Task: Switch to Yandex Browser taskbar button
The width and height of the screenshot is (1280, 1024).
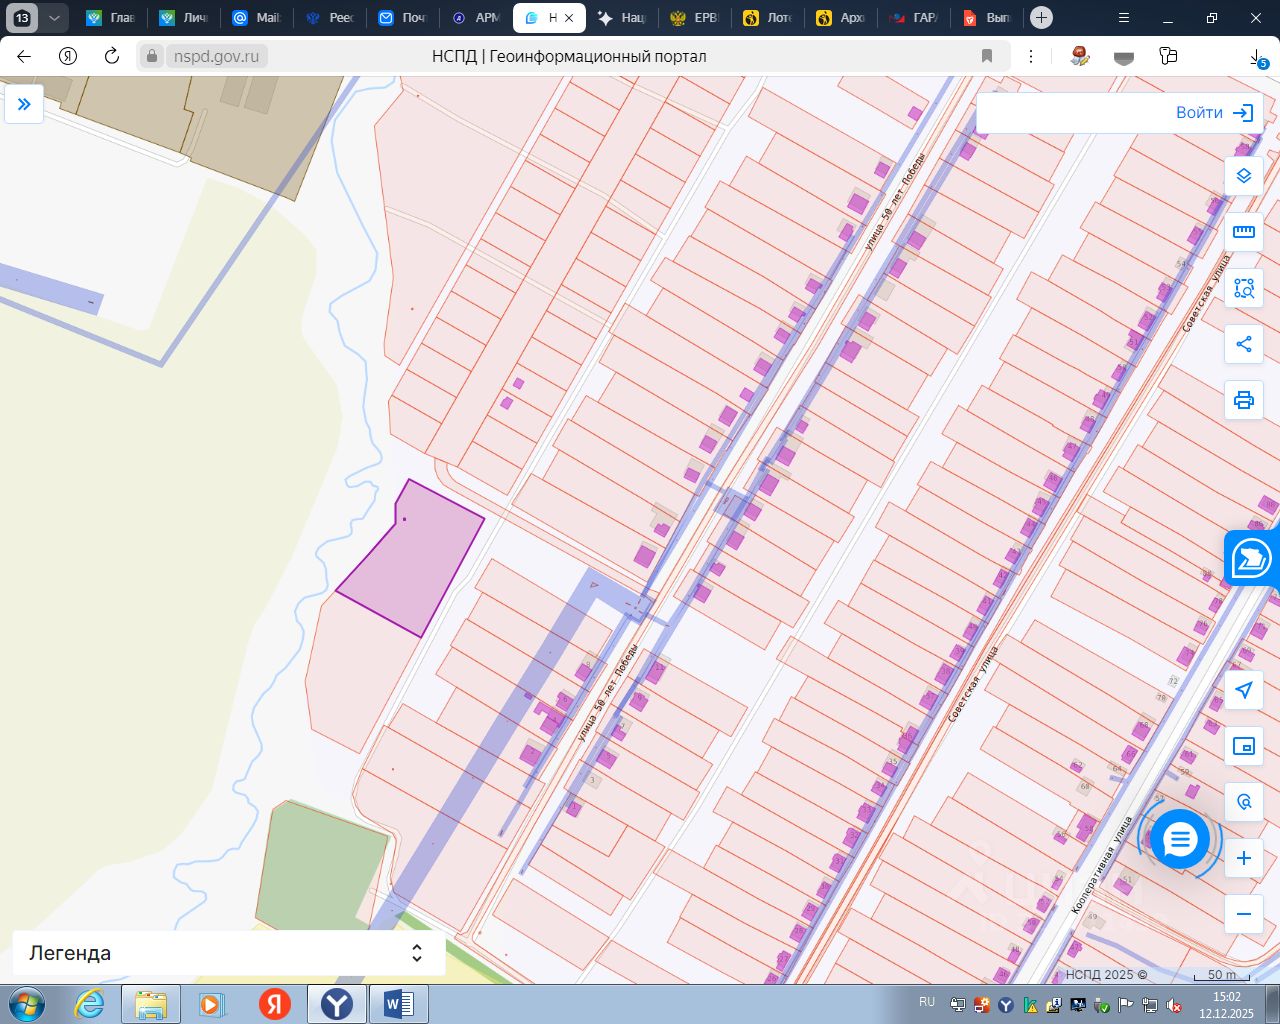Action: point(336,1004)
